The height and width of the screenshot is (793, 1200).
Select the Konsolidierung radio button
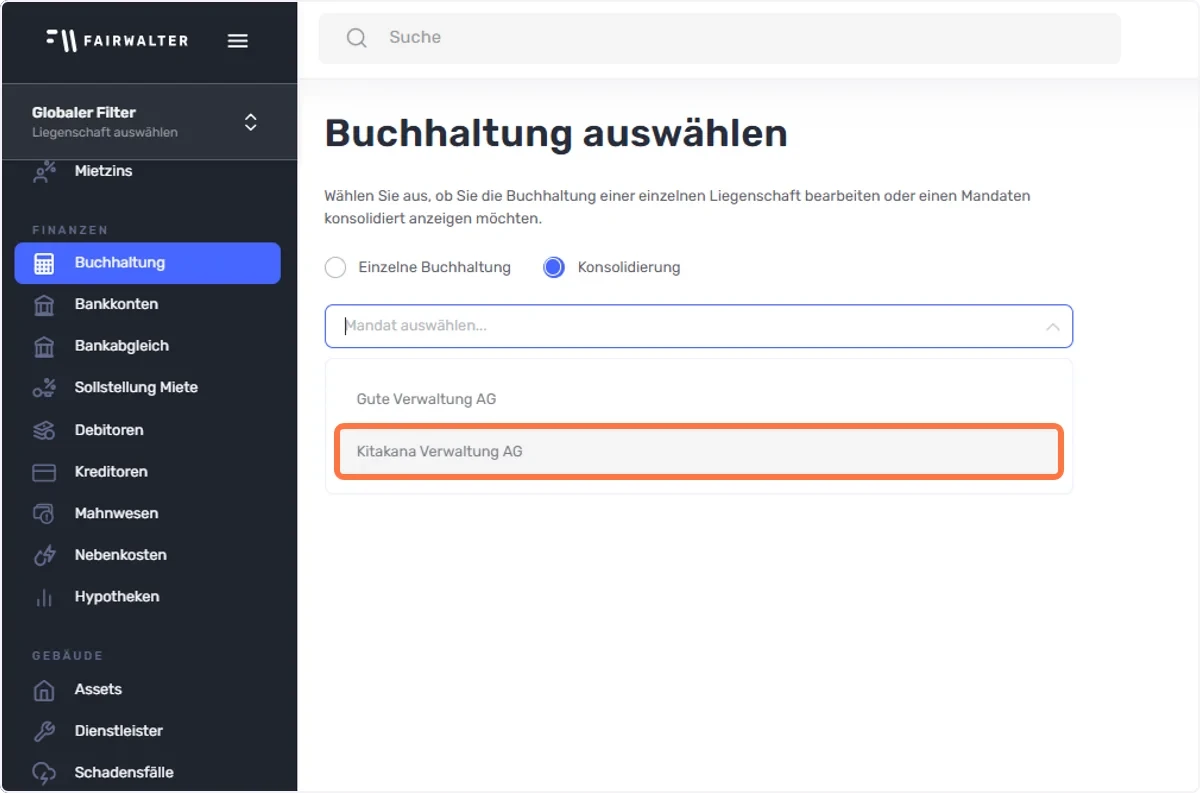point(554,268)
